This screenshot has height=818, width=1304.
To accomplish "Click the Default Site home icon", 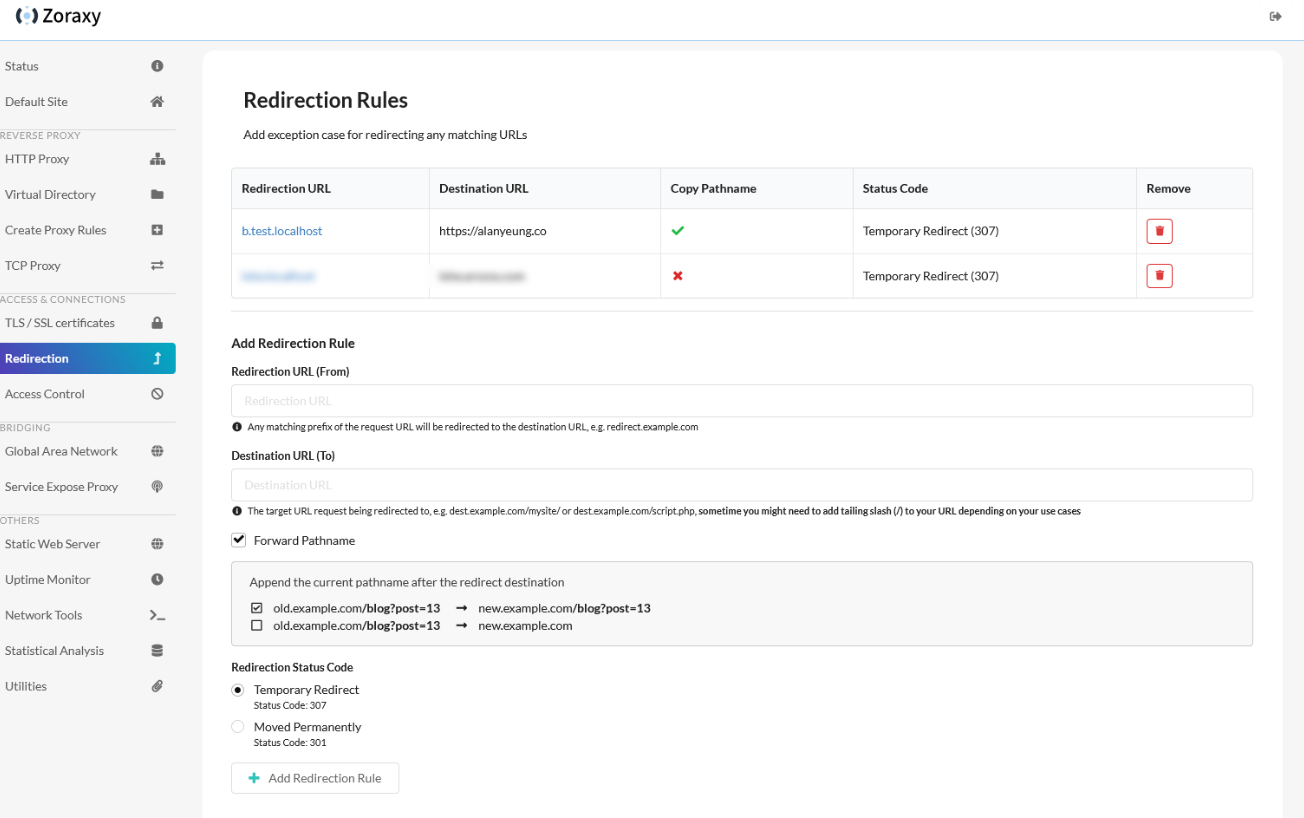I will coord(157,102).
